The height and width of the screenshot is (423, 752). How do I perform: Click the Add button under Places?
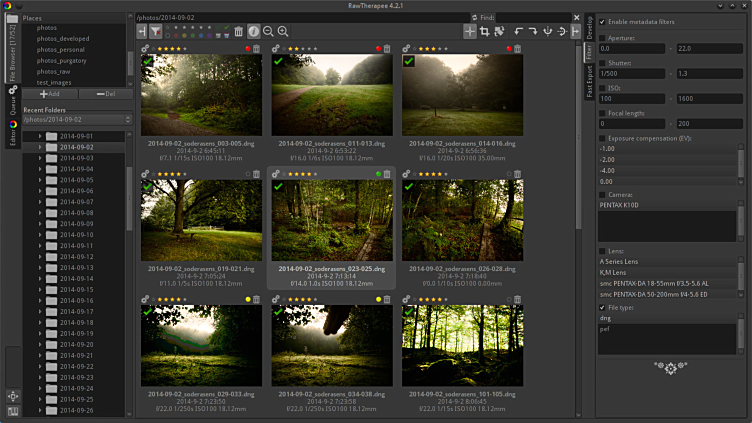[x=50, y=93]
